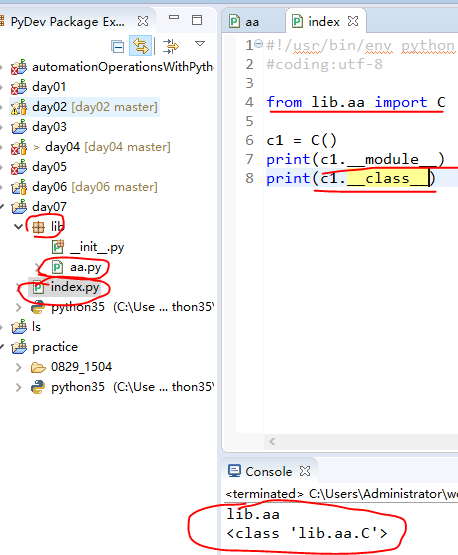Click the __init__.py file icon
Screen dimensions: 458x555
[x=58, y=247]
